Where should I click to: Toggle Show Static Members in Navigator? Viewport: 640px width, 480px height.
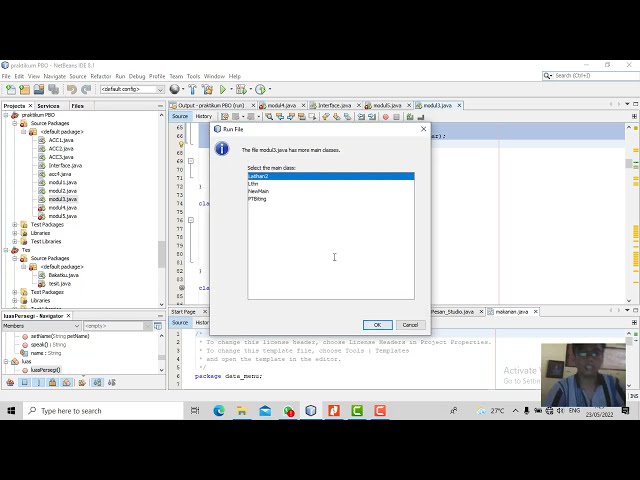[x=39, y=382]
